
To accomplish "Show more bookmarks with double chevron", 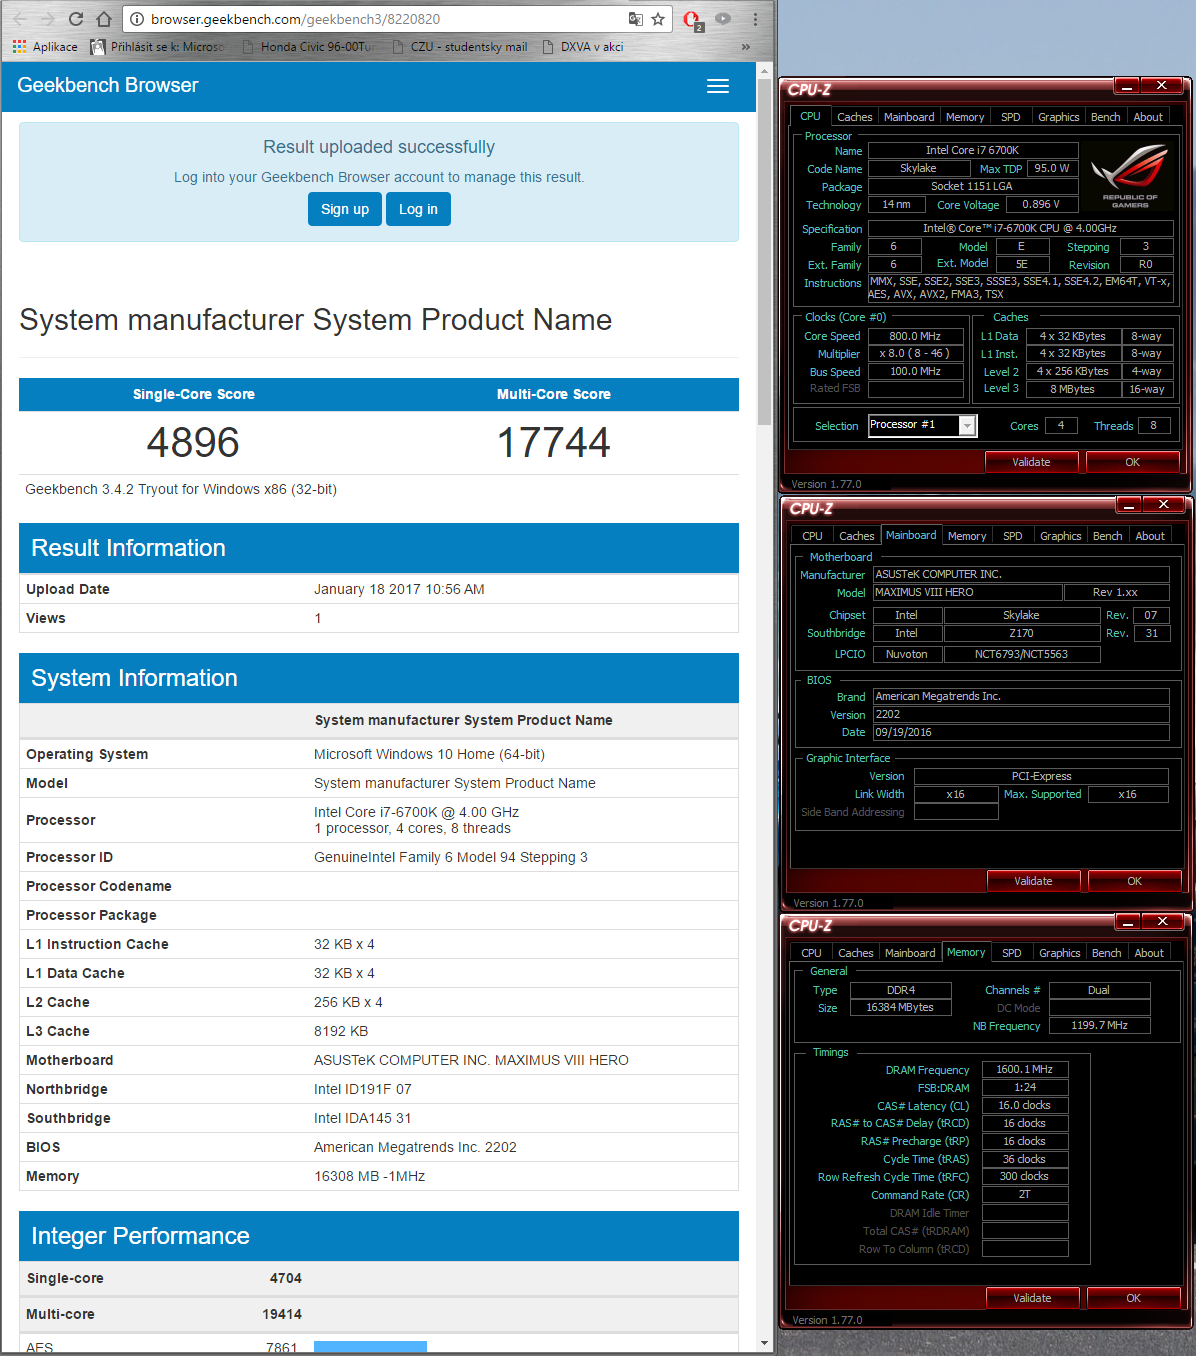I will [x=745, y=47].
